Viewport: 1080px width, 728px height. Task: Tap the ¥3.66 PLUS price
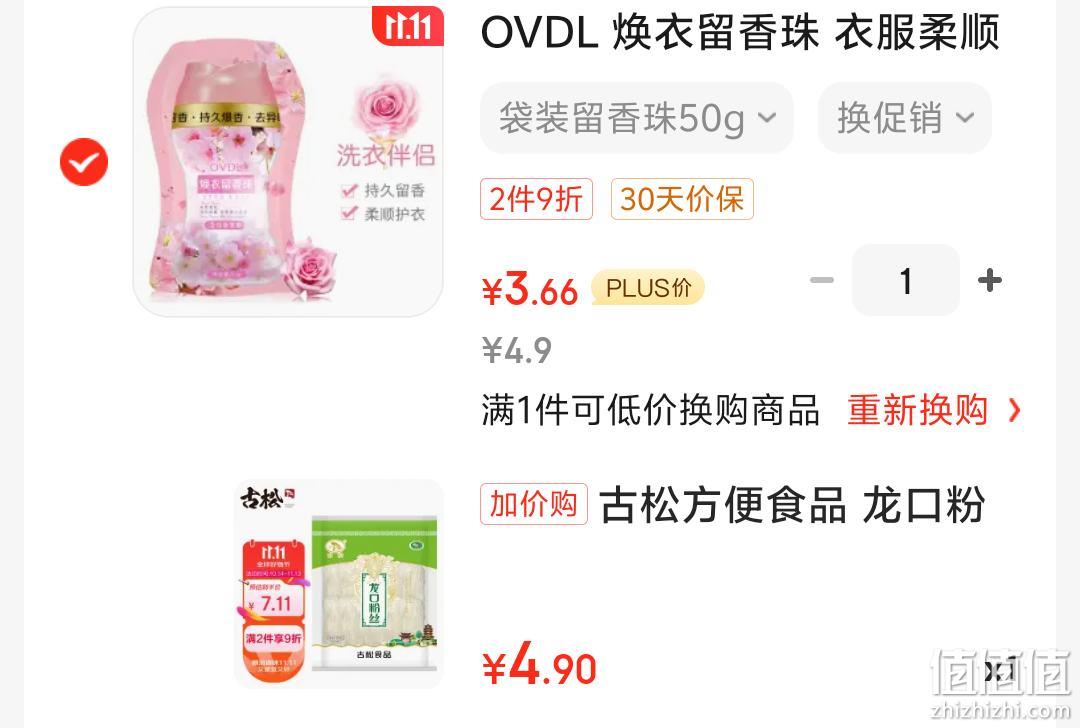[530, 289]
